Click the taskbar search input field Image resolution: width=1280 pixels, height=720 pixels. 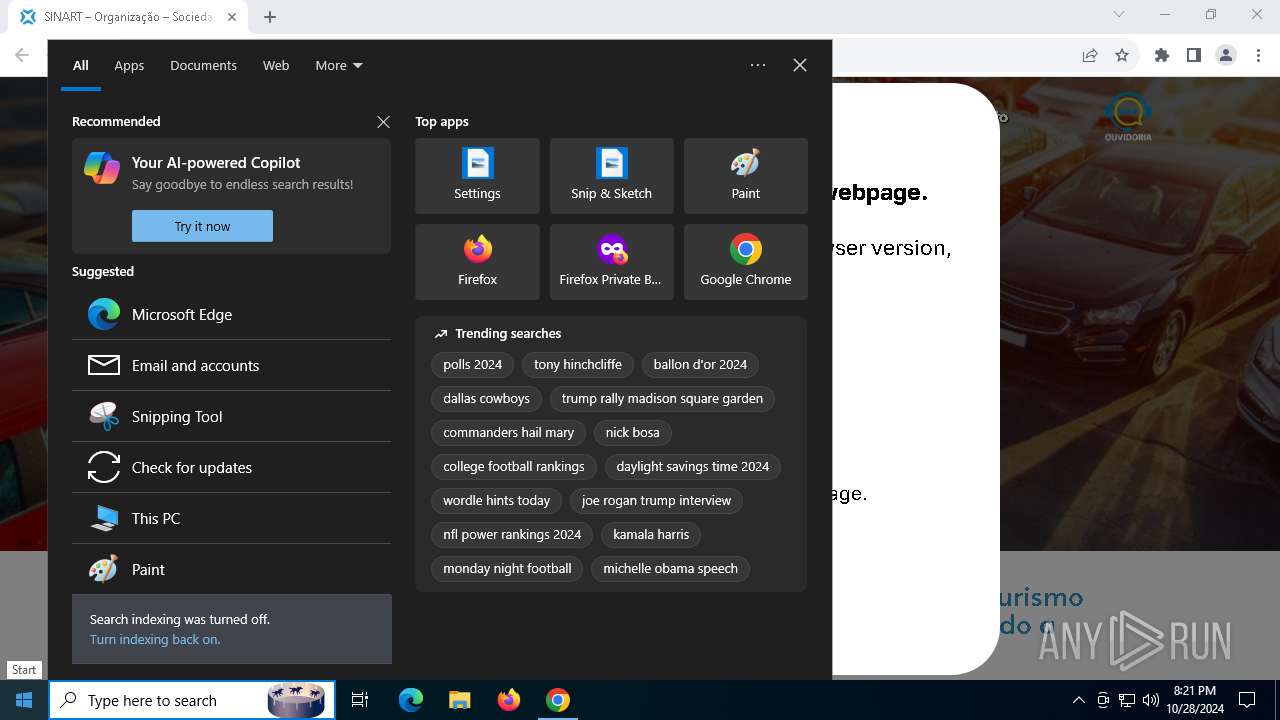[x=190, y=700]
